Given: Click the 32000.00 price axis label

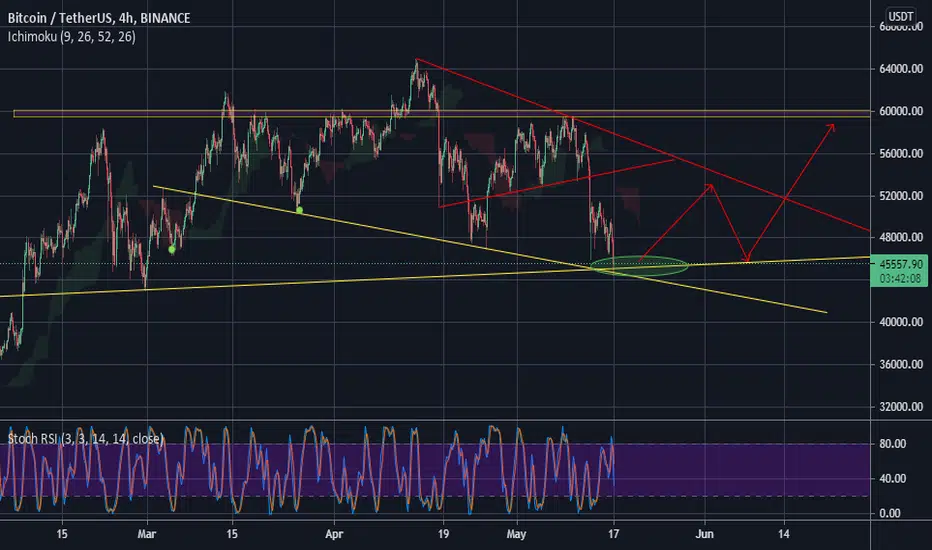Looking at the screenshot, I should point(901,407).
